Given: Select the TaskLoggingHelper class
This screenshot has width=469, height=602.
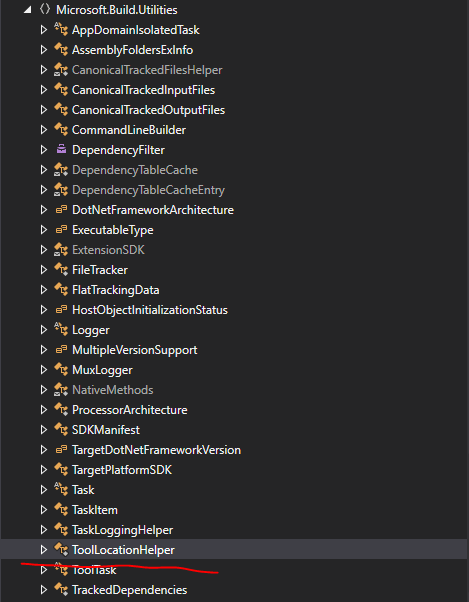Looking at the screenshot, I should (122, 530).
